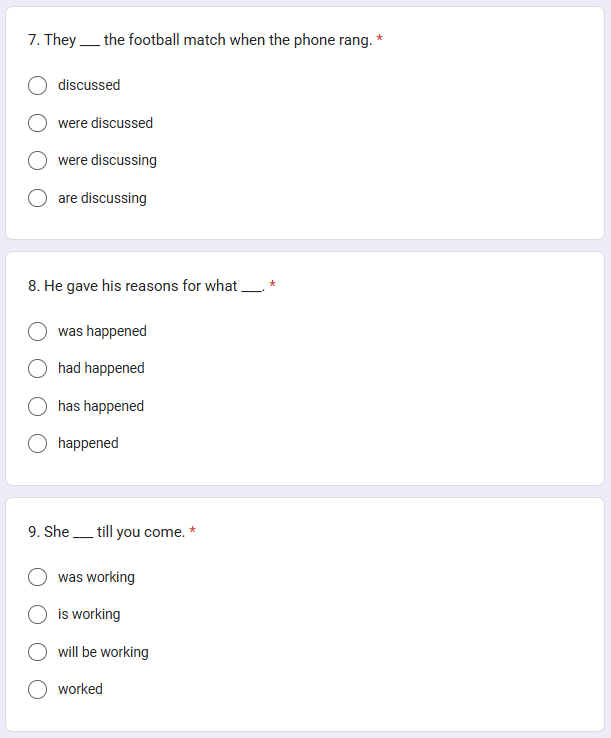611x738 pixels.
Task: Choose 'was working' for question 9
Action: tap(38, 577)
